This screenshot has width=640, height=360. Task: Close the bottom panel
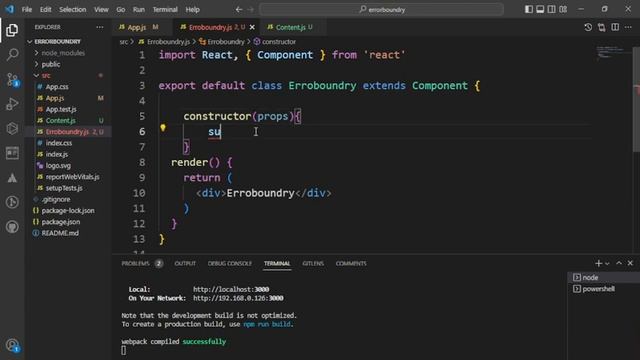(x=630, y=263)
